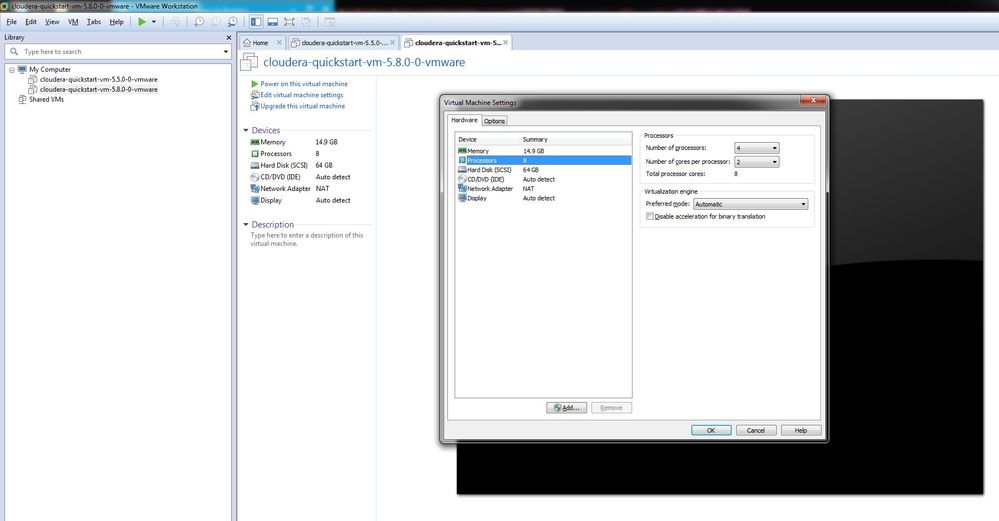Check Disable acceleration for binary translation

[x=650, y=217]
